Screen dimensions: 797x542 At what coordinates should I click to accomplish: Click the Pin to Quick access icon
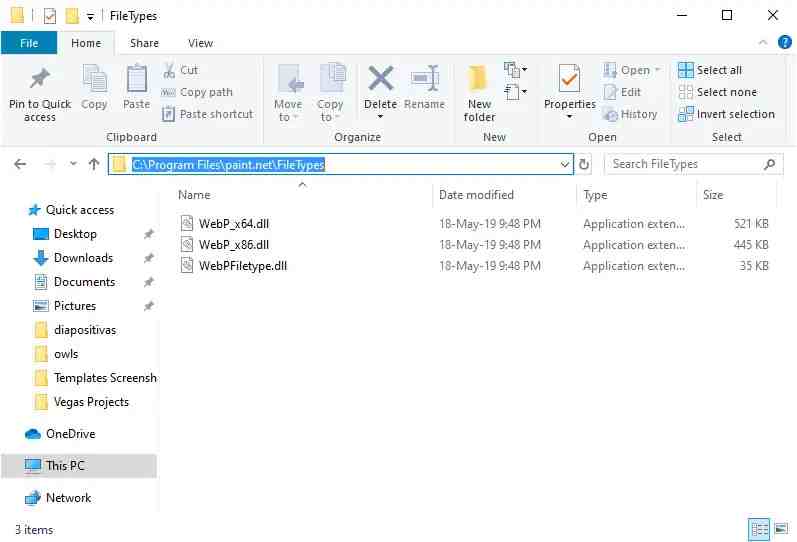pos(40,82)
